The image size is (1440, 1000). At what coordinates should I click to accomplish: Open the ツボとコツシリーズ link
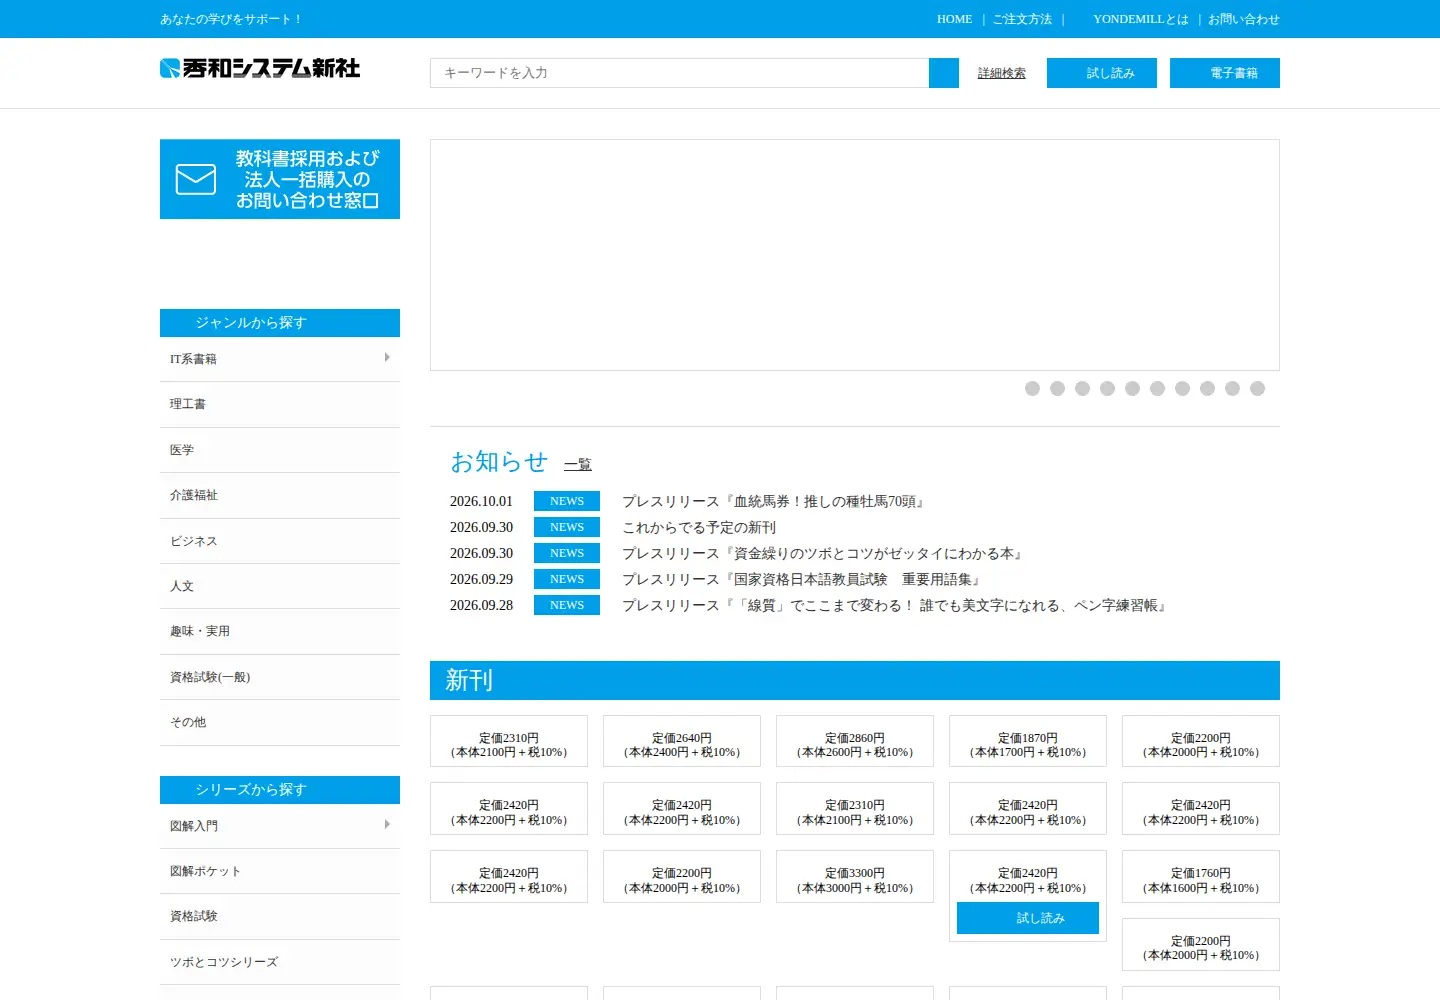point(280,962)
